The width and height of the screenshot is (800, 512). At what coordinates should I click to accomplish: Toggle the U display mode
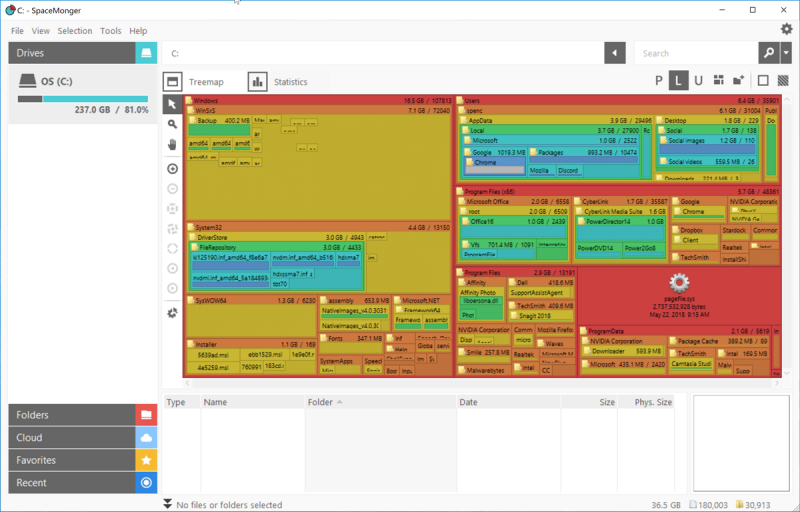(699, 81)
